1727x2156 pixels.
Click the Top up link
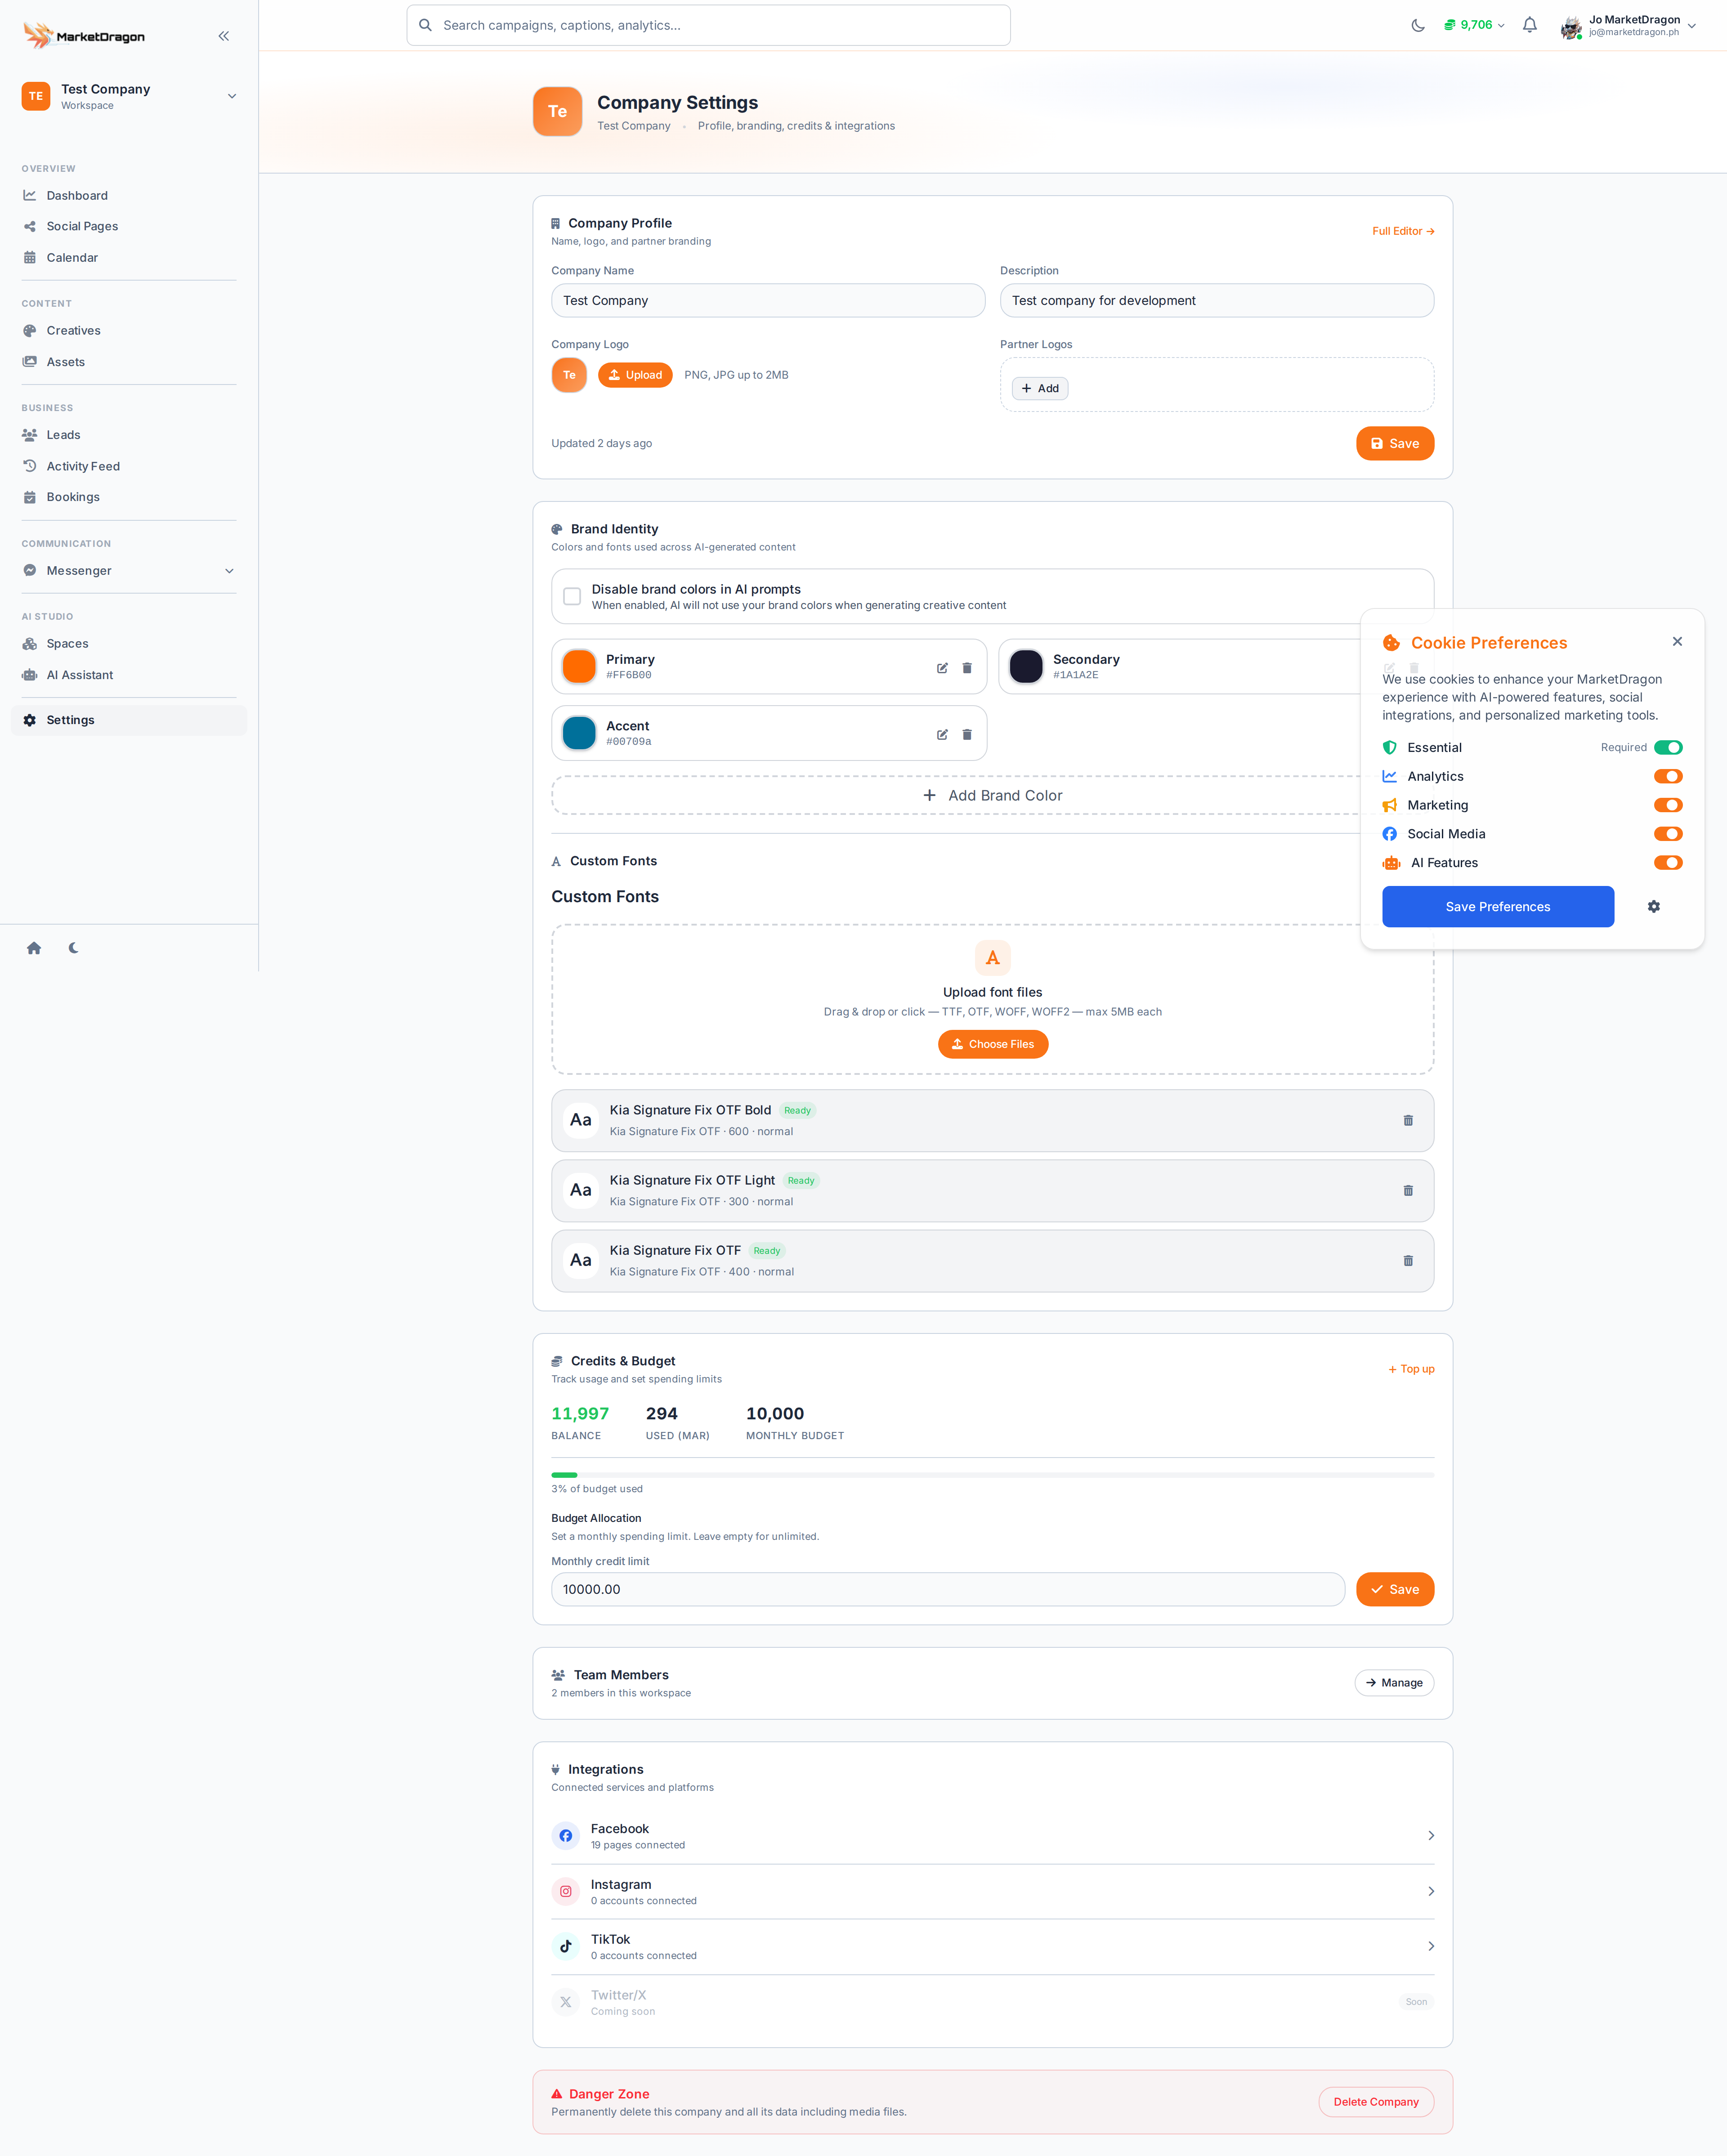[x=1411, y=1369]
